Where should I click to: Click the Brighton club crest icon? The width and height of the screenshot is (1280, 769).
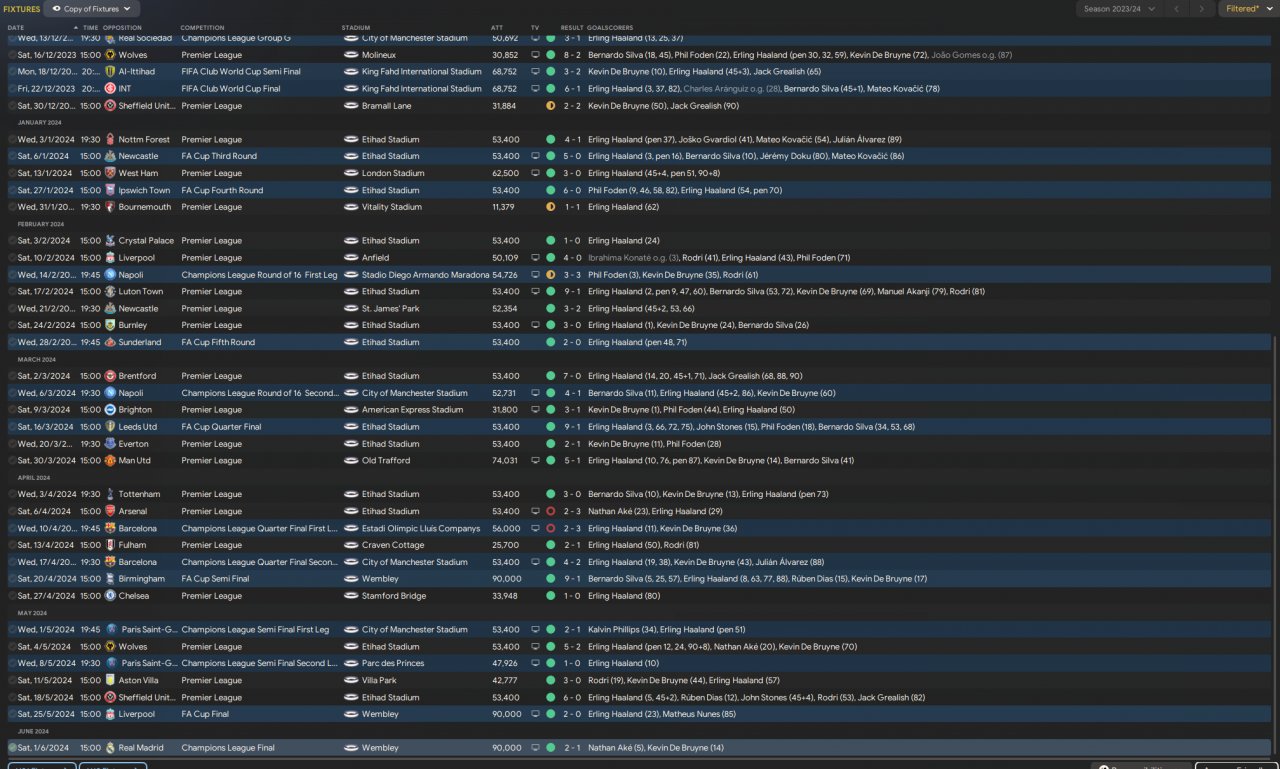[x=110, y=410]
